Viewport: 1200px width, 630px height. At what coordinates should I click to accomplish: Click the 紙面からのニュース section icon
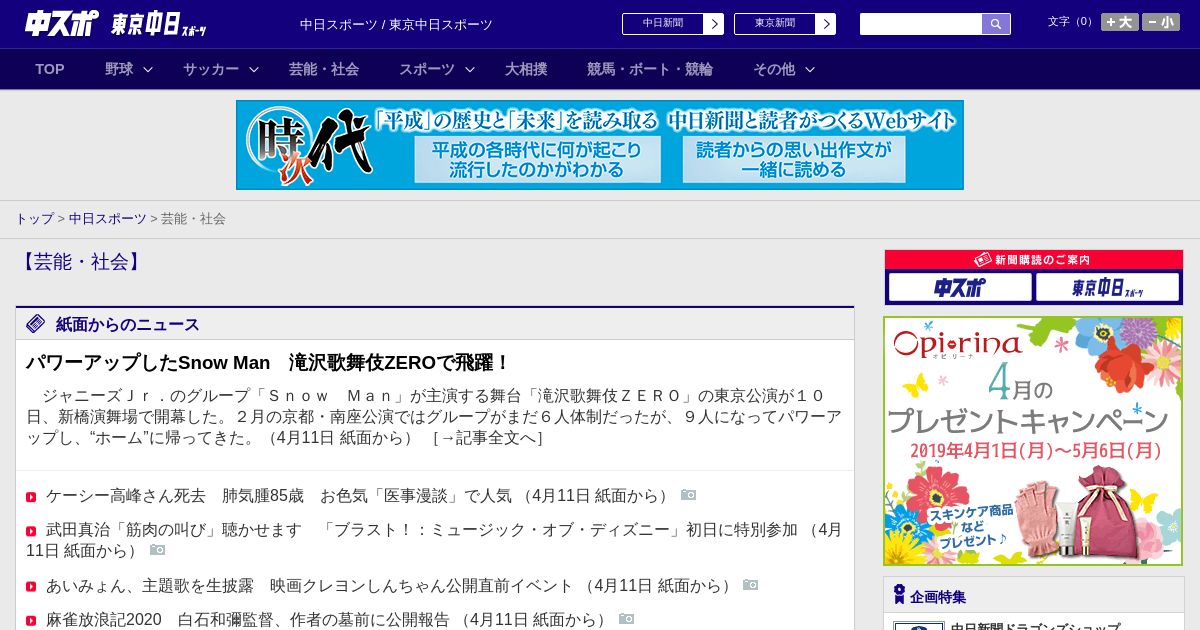[x=36, y=324]
